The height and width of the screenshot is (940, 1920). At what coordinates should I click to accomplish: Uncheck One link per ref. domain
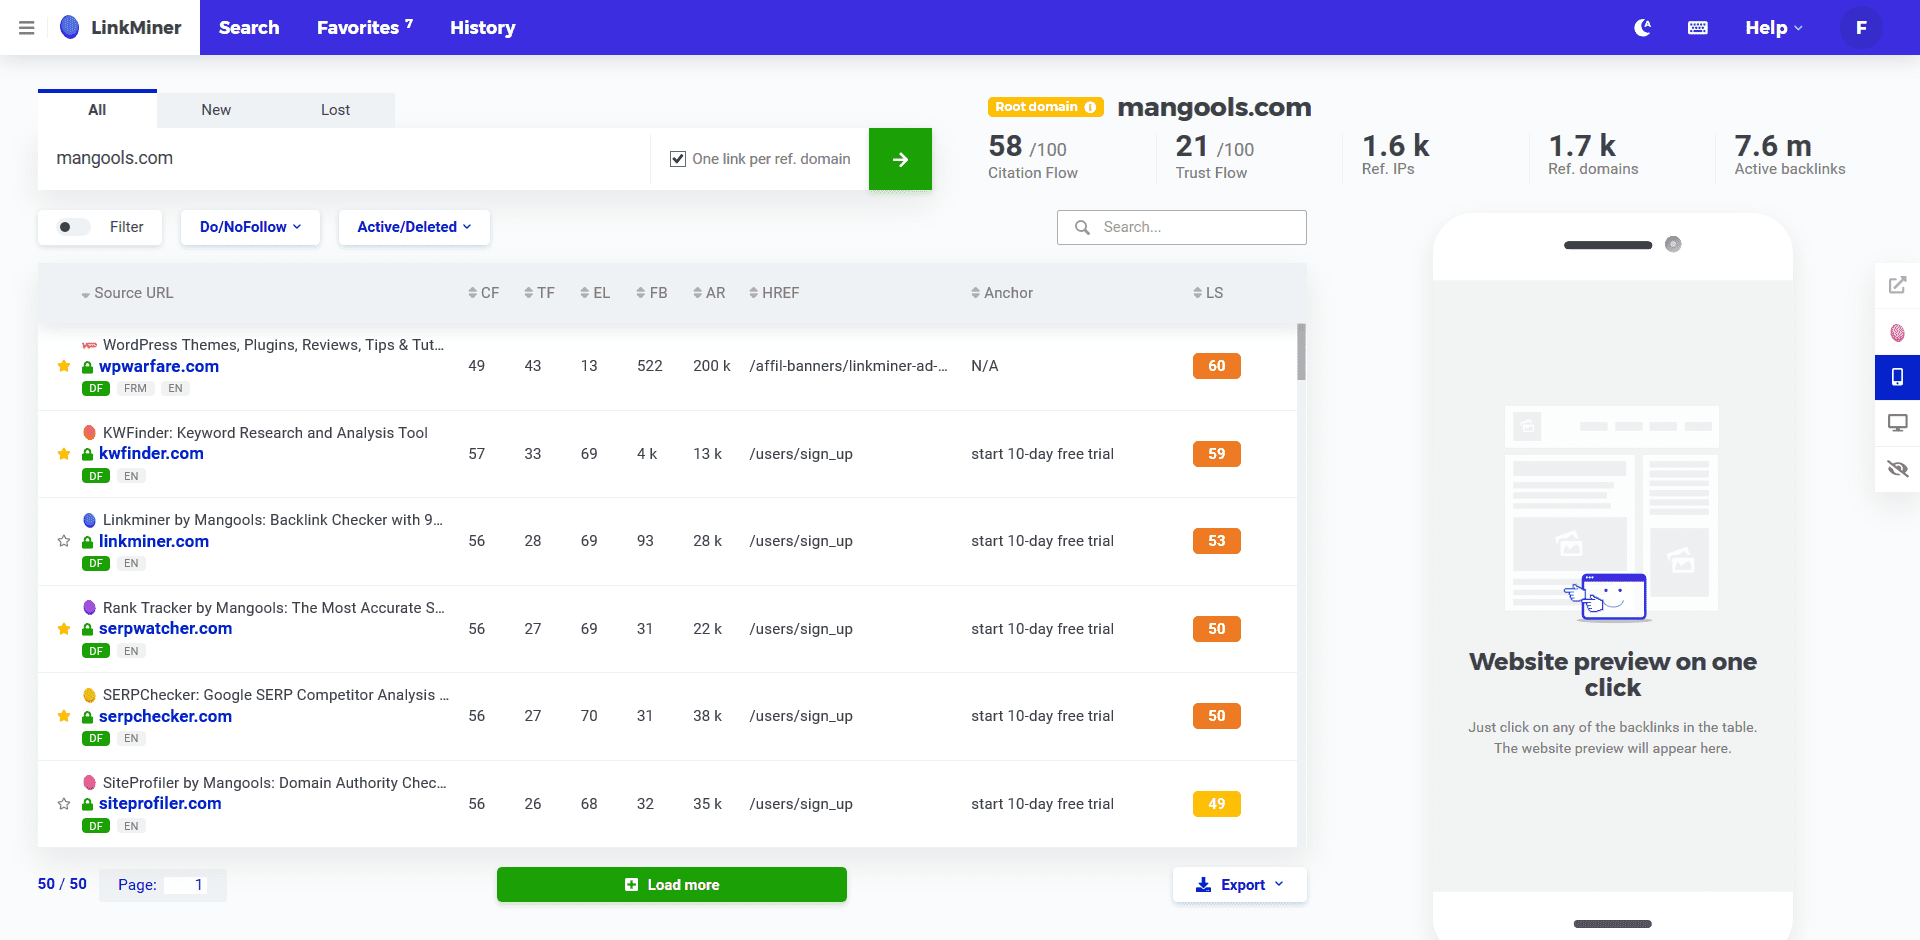(x=678, y=158)
